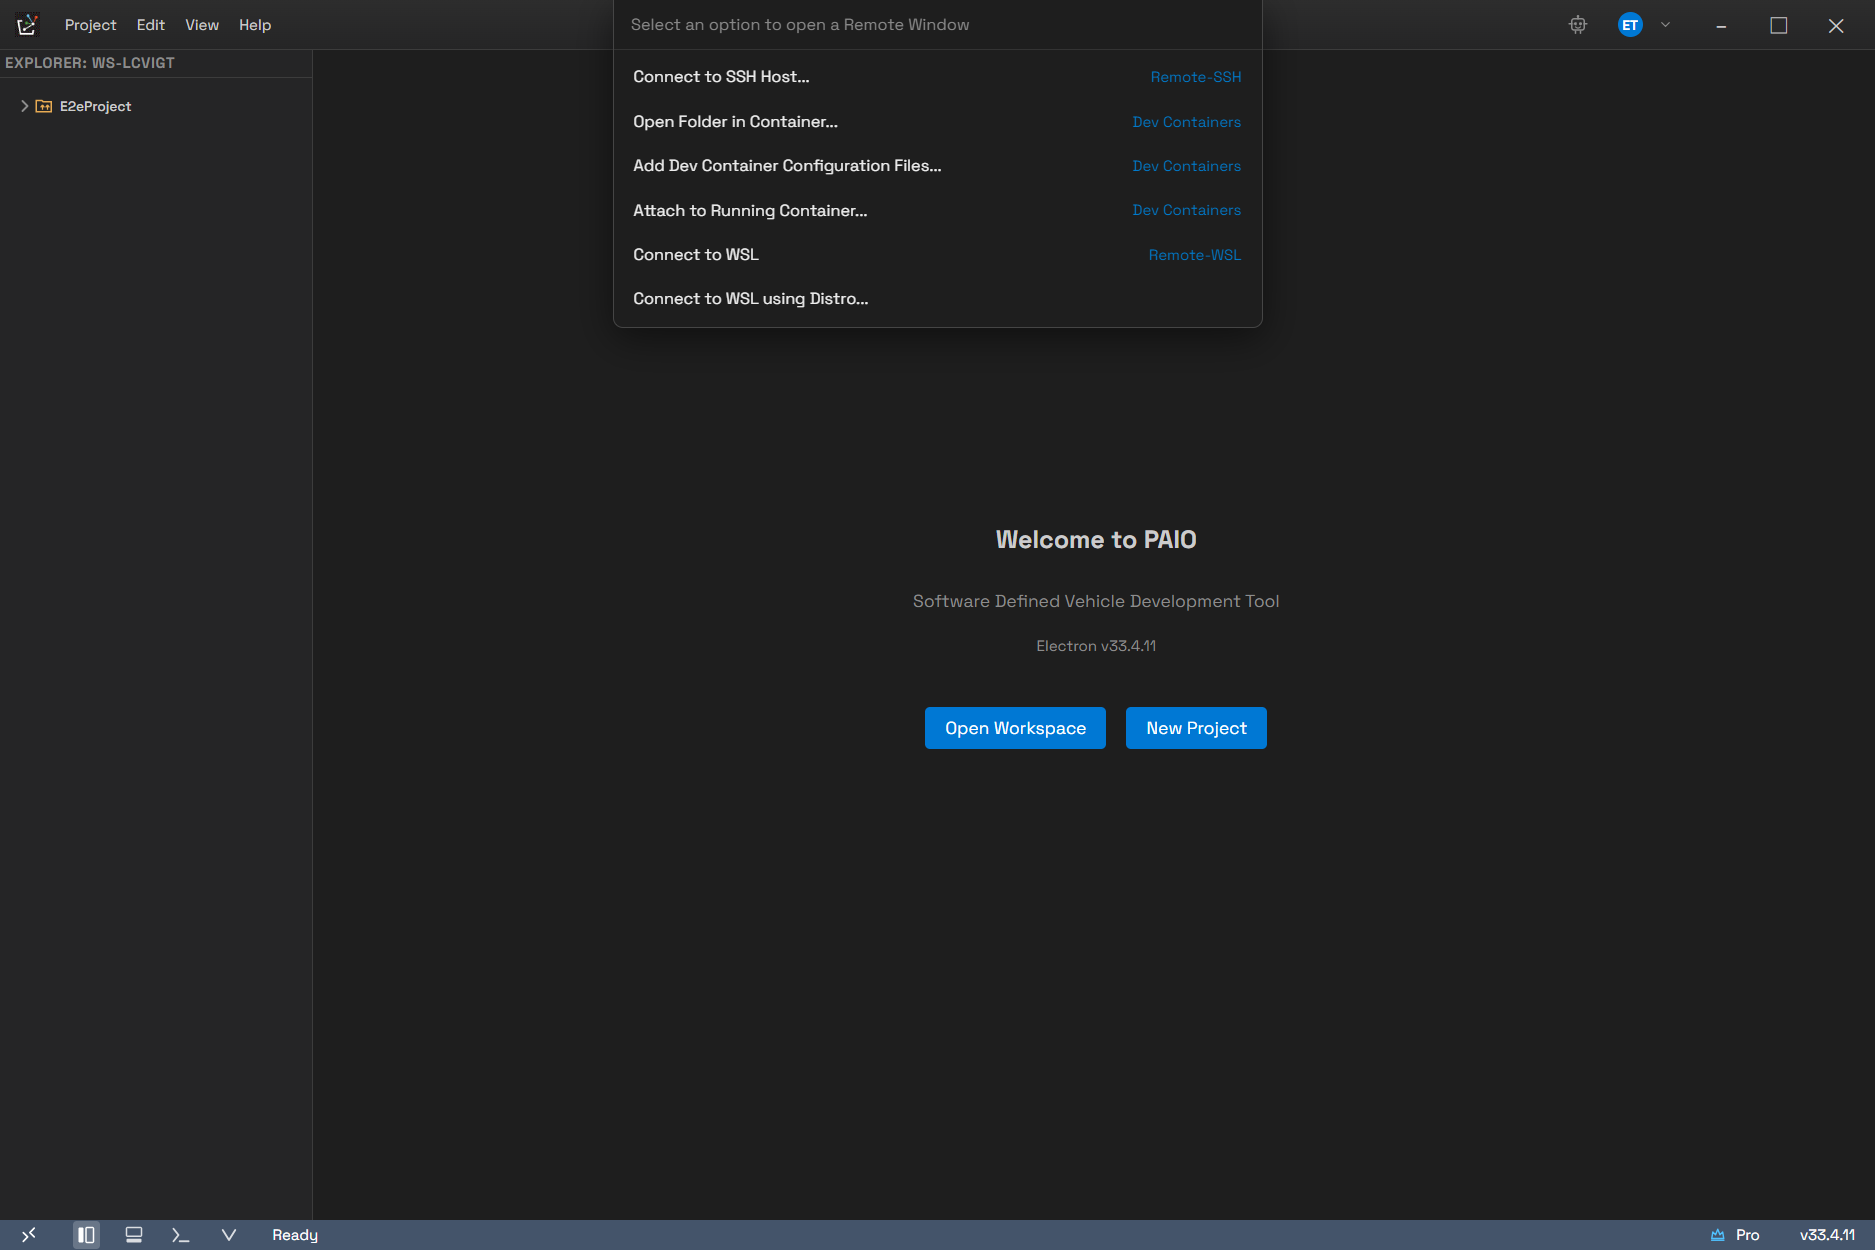Maximize the PAIO window
The width and height of the screenshot is (1875, 1250).
click(1779, 25)
